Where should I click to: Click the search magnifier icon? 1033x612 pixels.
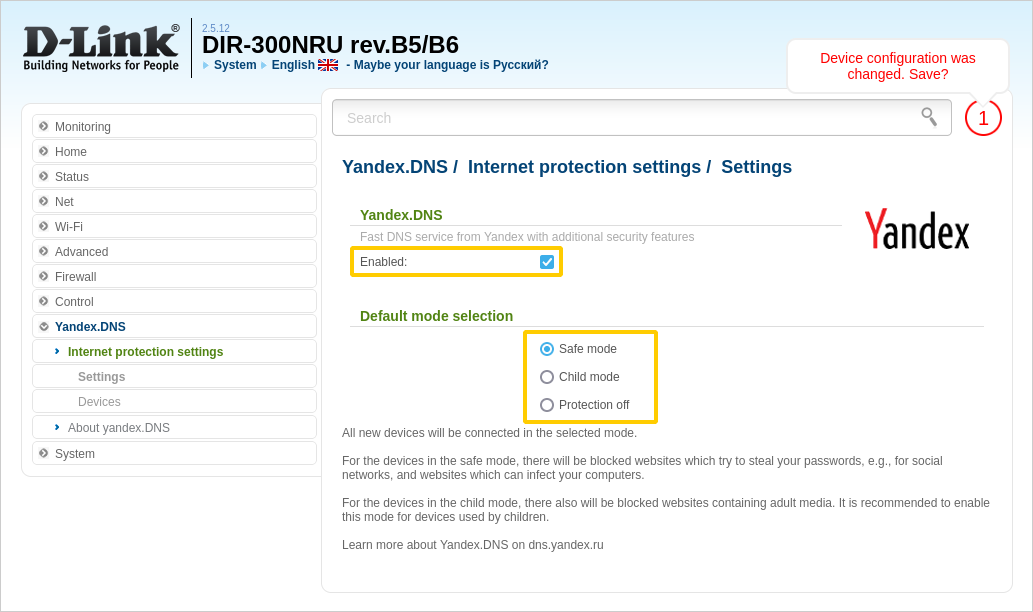click(929, 117)
